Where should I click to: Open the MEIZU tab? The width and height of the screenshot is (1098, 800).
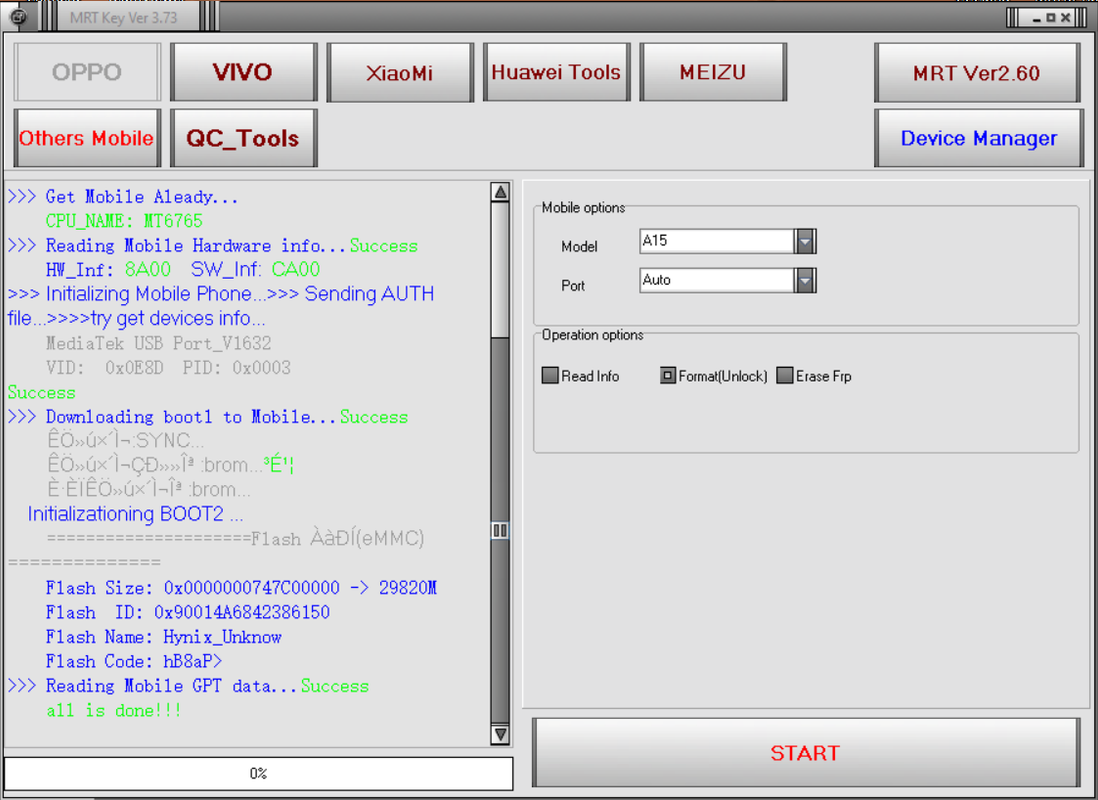pyautogui.click(x=713, y=72)
